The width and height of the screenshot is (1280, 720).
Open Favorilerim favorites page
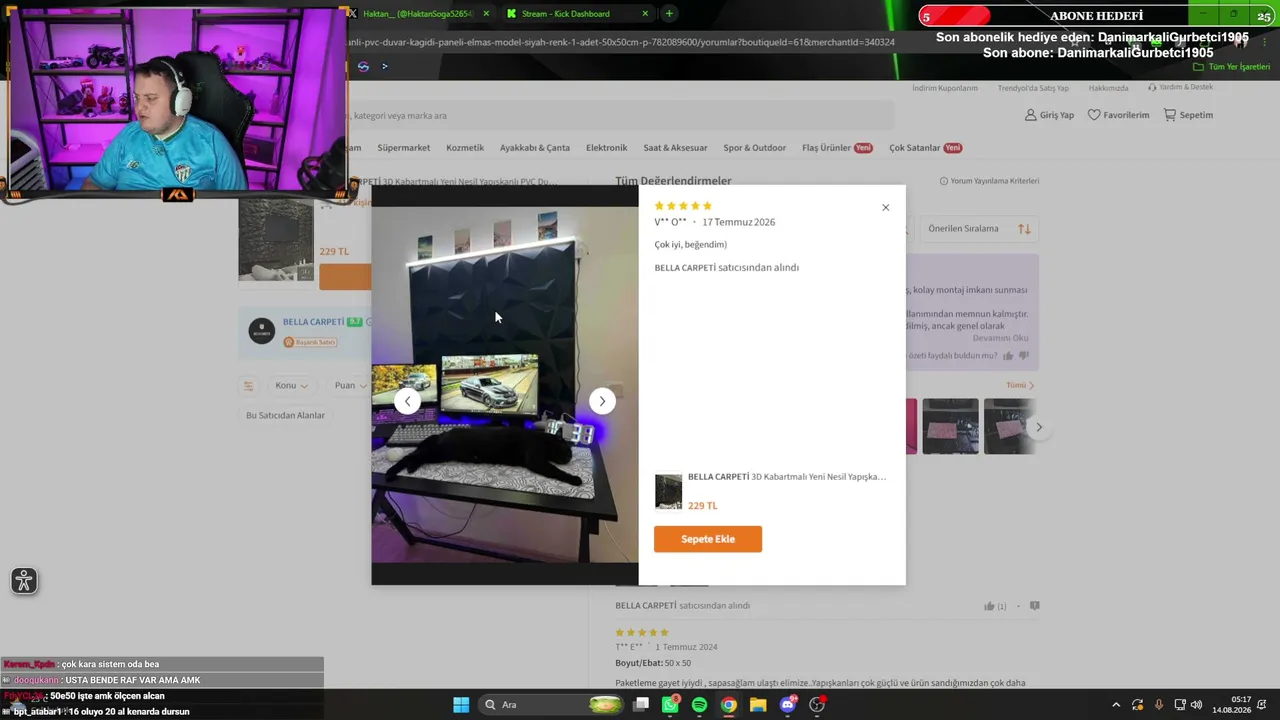[x=1118, y=115]
